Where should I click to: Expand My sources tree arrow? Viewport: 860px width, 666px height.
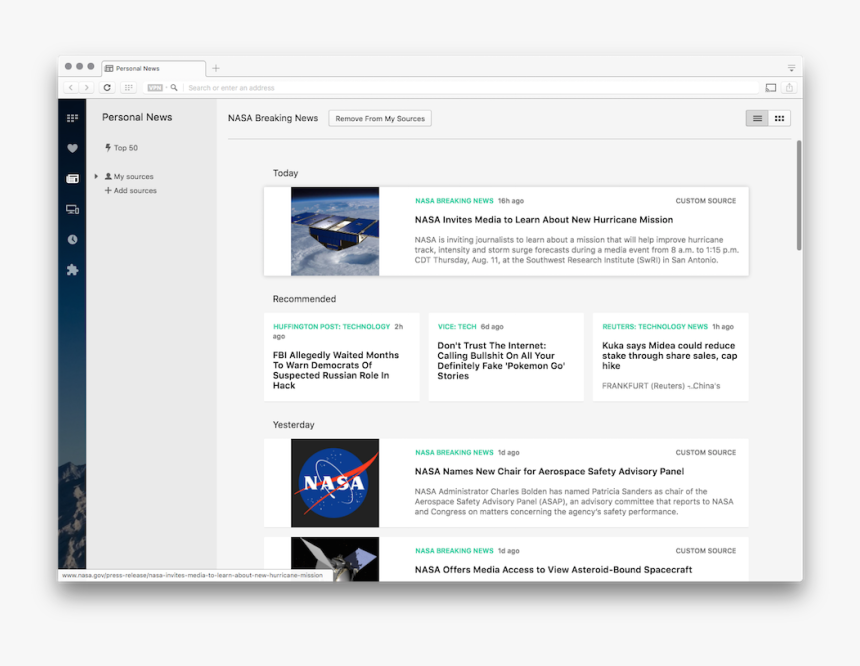click(x=96, y=176)
